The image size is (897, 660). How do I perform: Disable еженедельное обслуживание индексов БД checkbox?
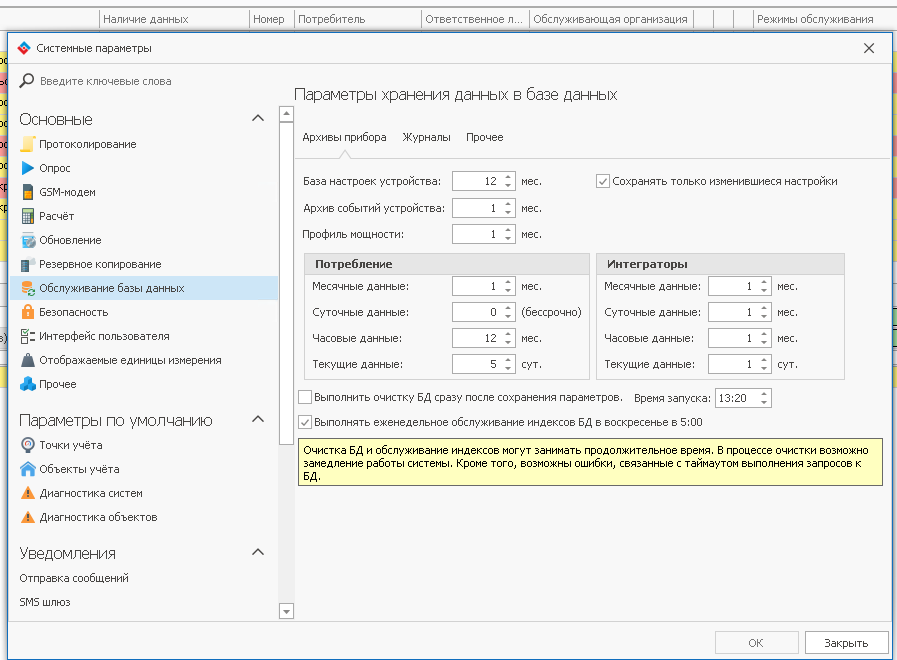[306, 422]
